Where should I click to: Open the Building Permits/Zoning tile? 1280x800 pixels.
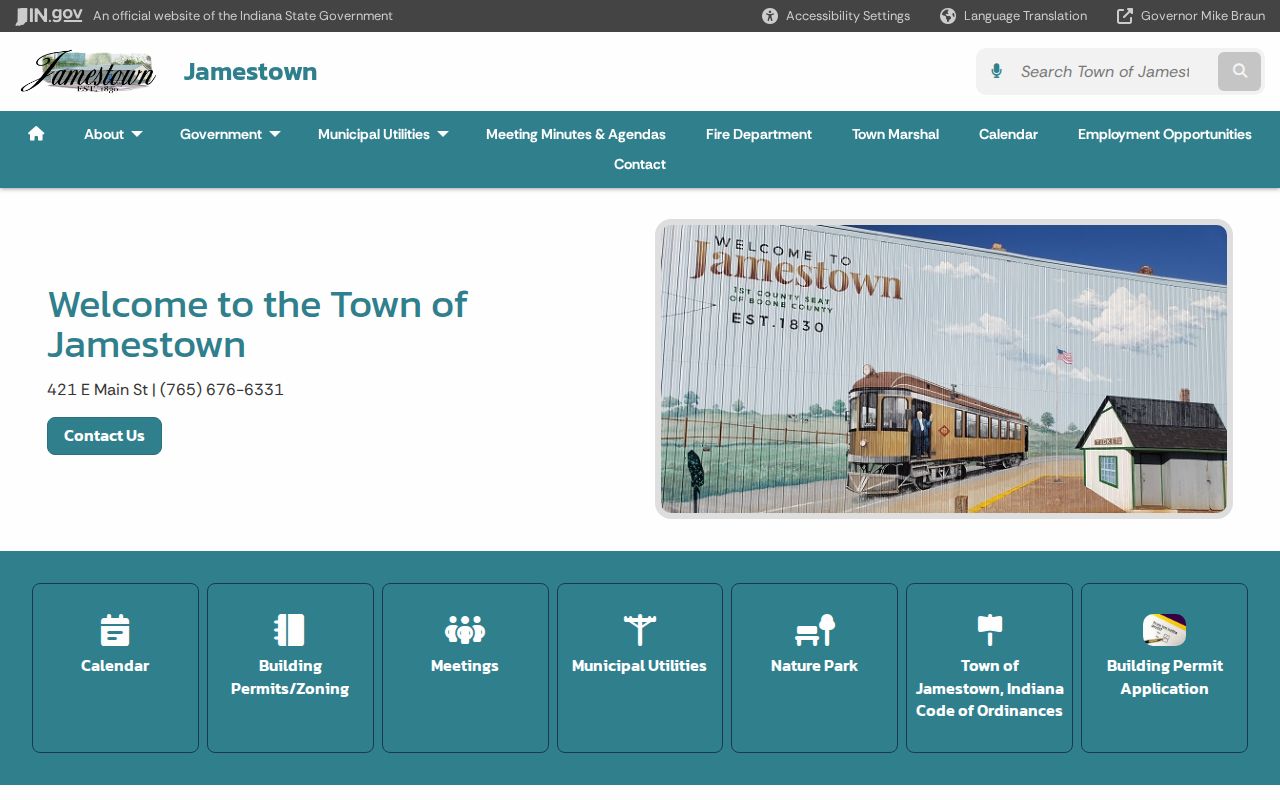click(290, 668)
